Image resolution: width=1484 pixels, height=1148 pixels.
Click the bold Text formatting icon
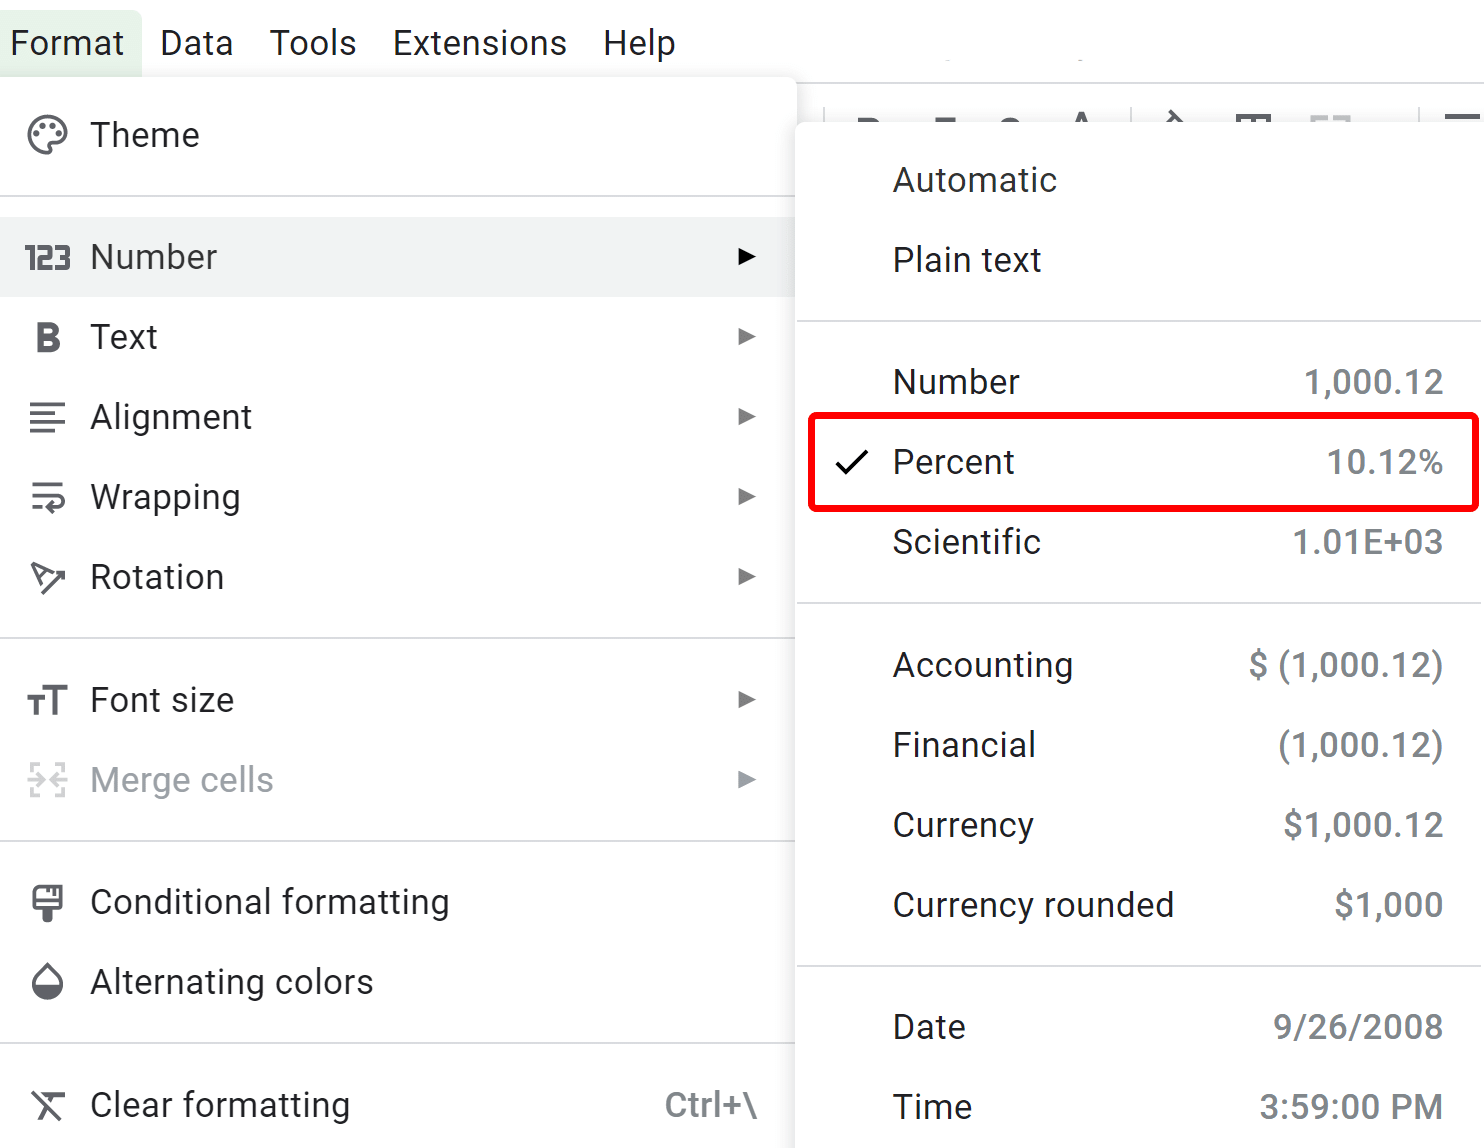pos(47,337)
